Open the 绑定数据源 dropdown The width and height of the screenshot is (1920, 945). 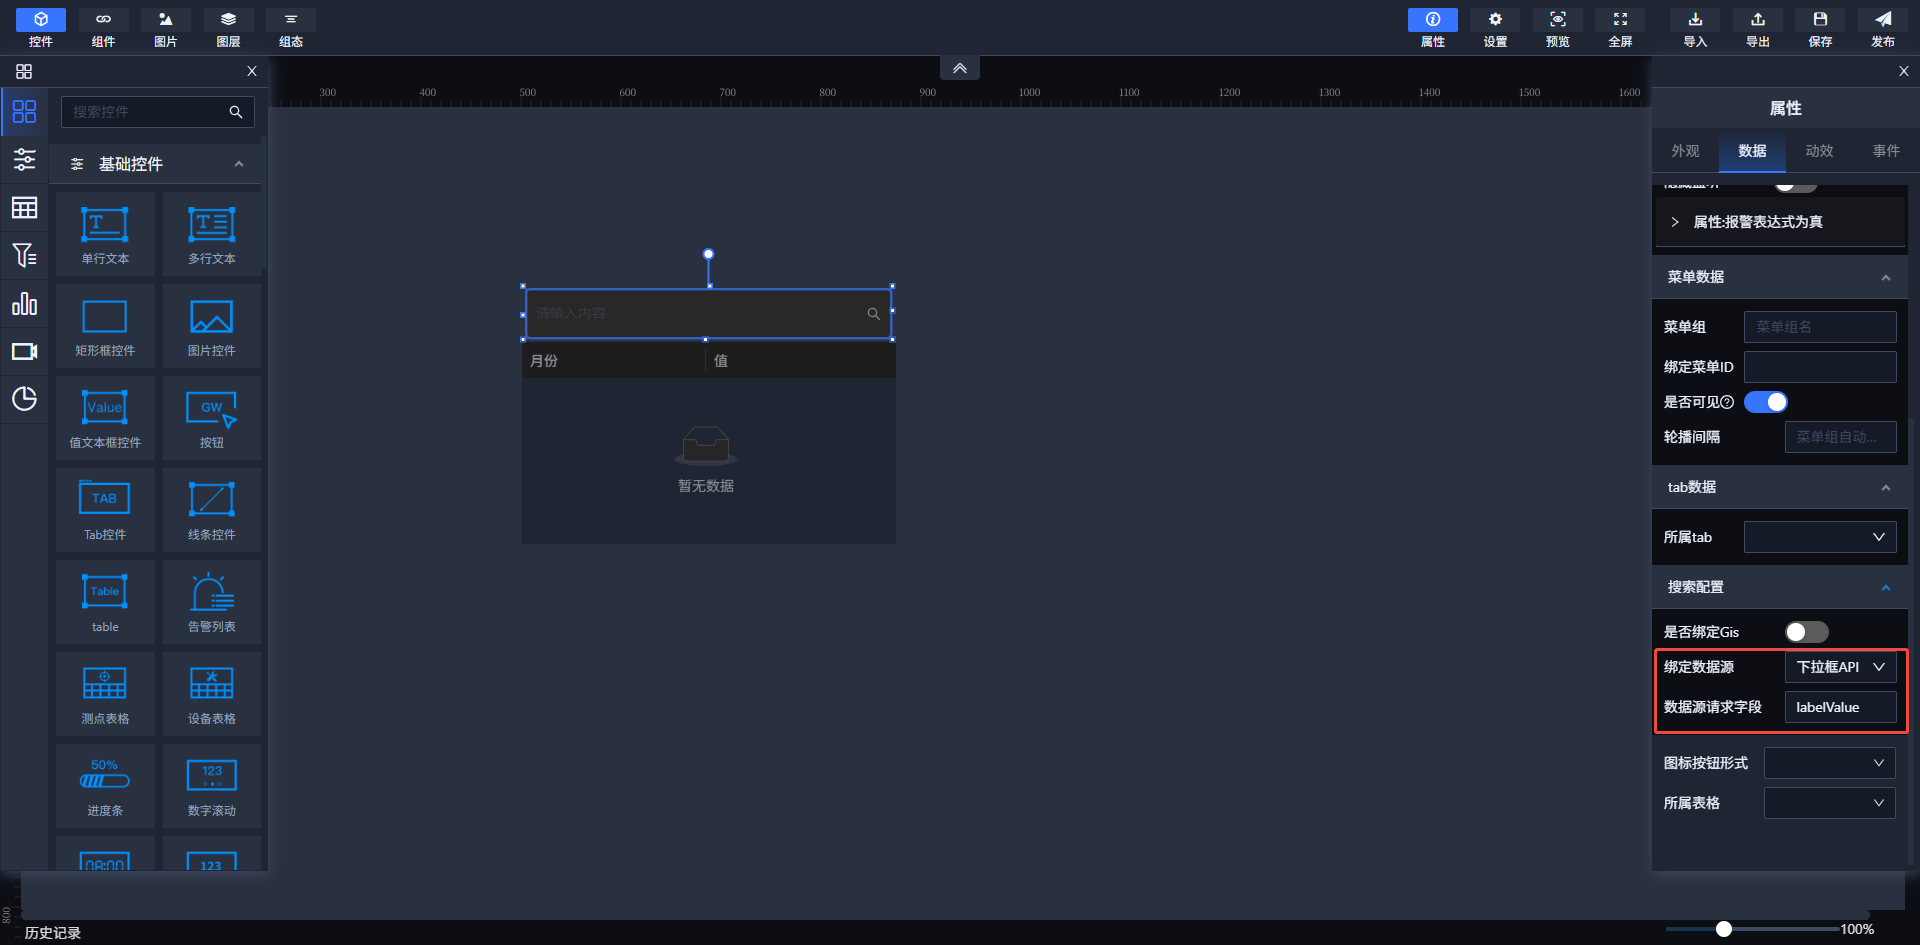point(1841,667)
